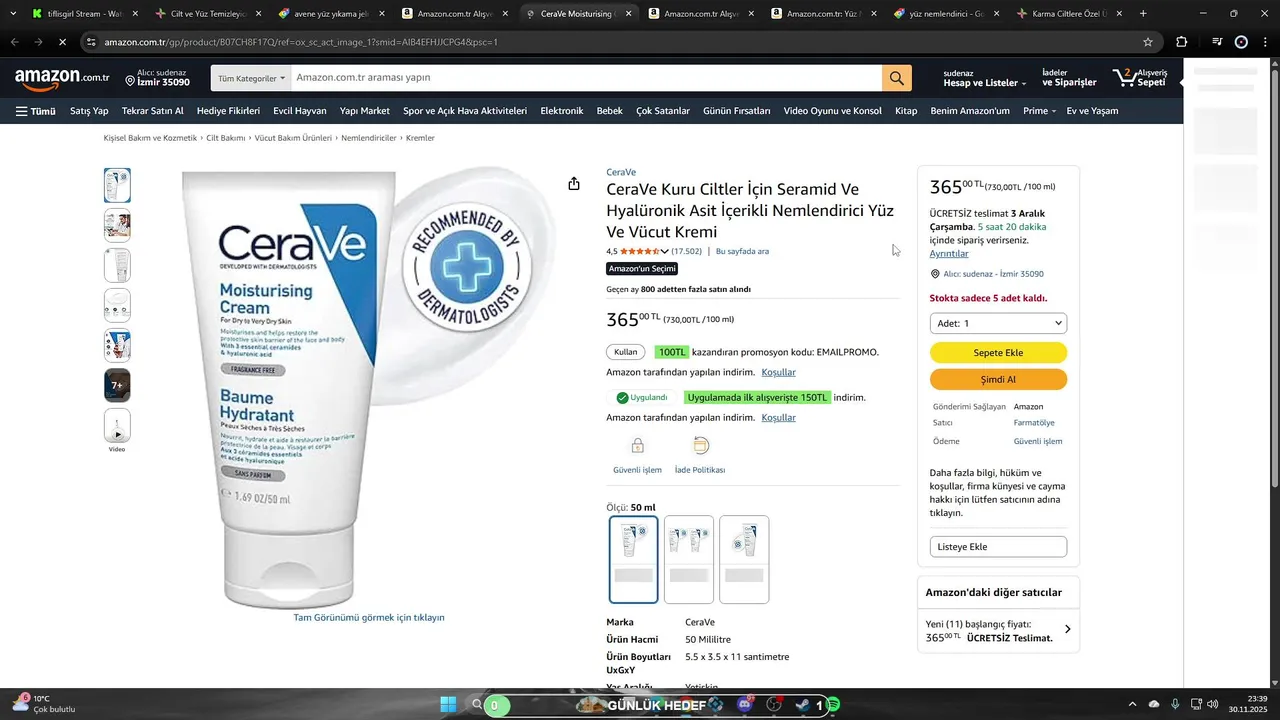Open the Tümü hamburger menu

coord(36,111)
